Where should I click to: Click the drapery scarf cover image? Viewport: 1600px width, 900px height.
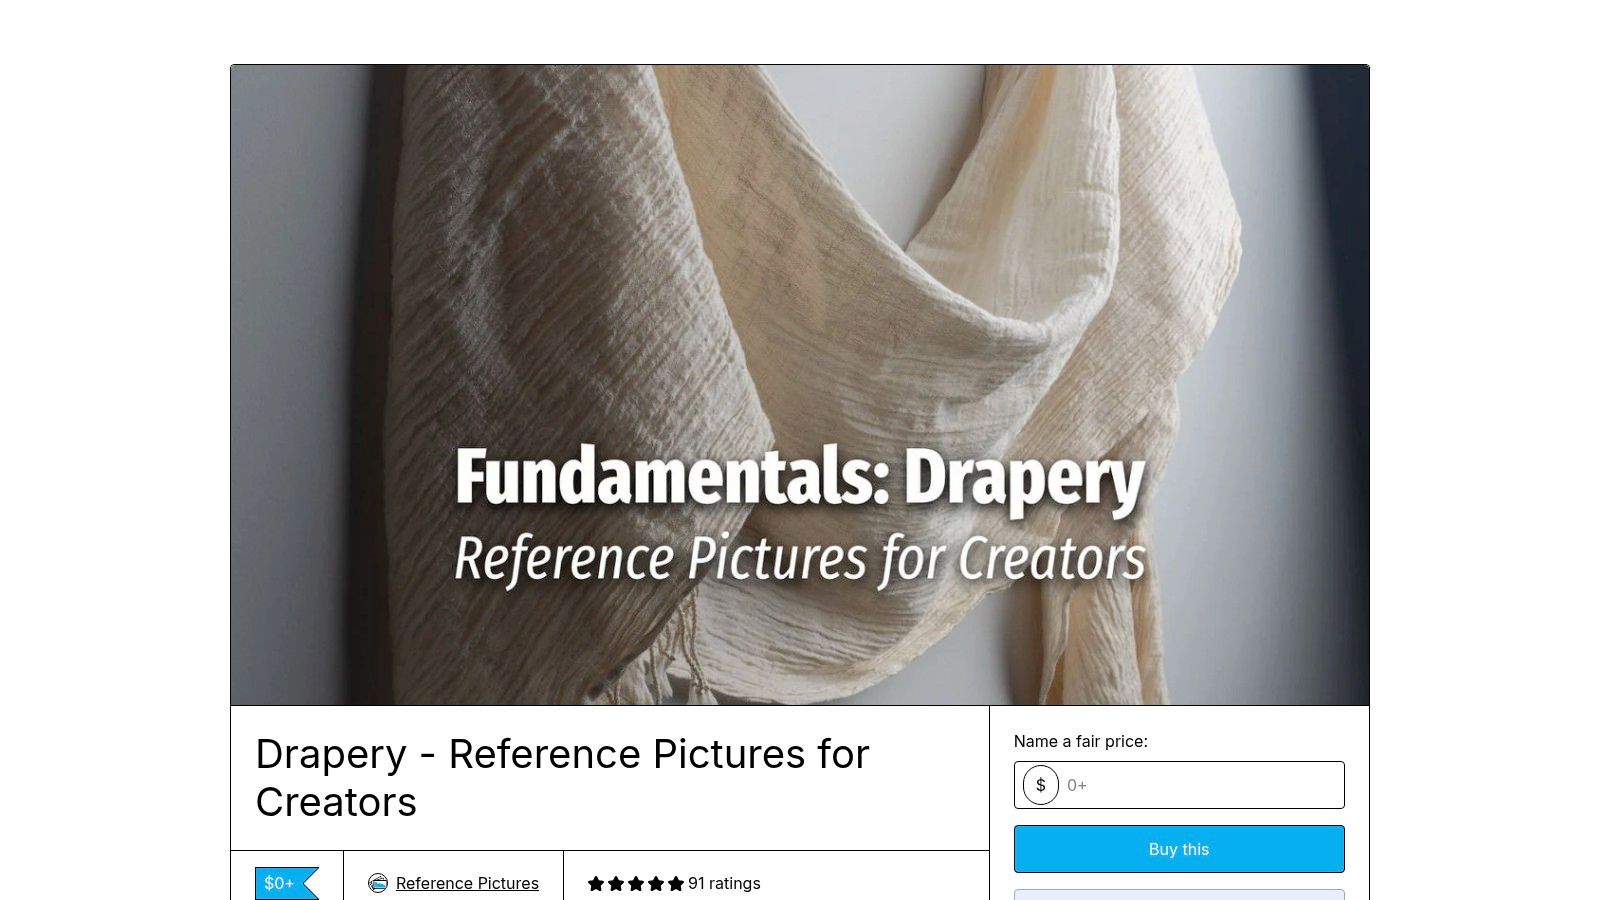[800, 385]
